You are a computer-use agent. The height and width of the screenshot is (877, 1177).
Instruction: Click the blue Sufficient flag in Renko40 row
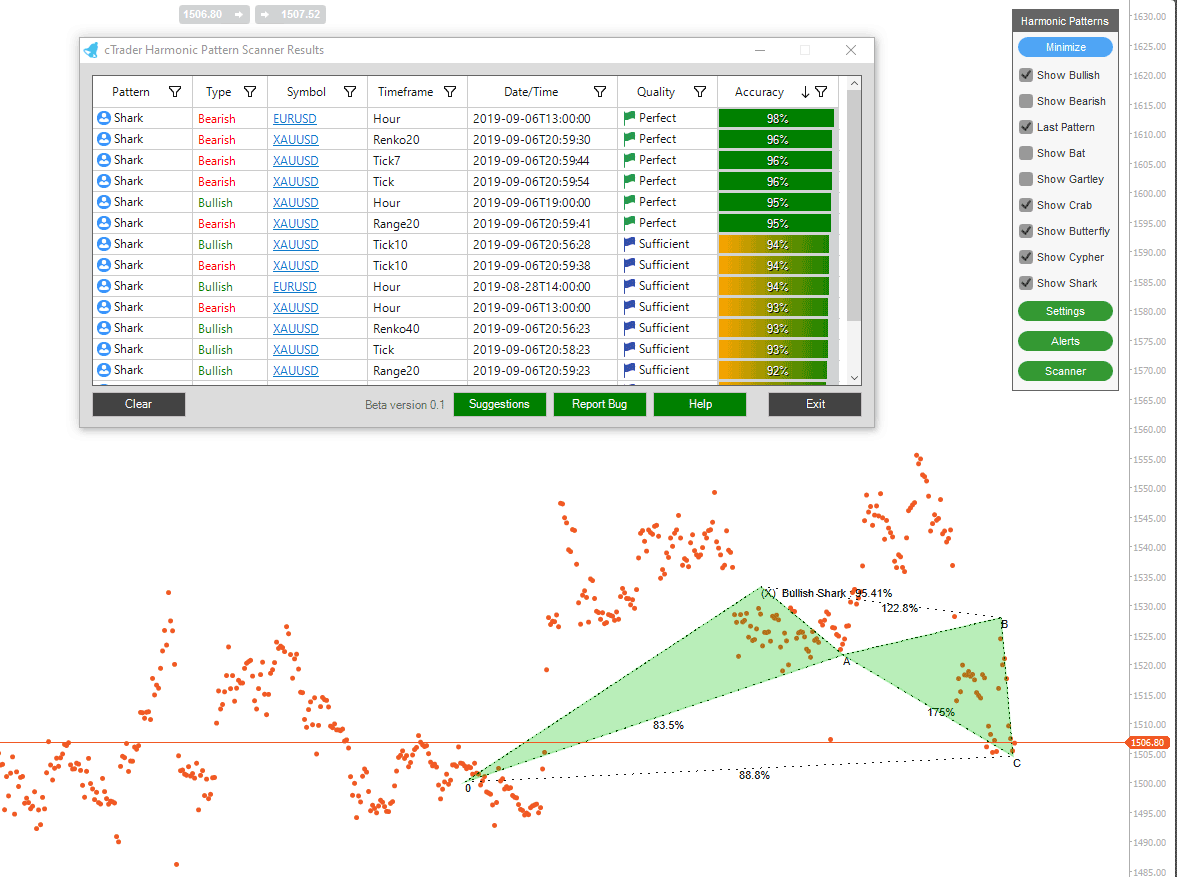pyautogui.click(x=629, y=328)
